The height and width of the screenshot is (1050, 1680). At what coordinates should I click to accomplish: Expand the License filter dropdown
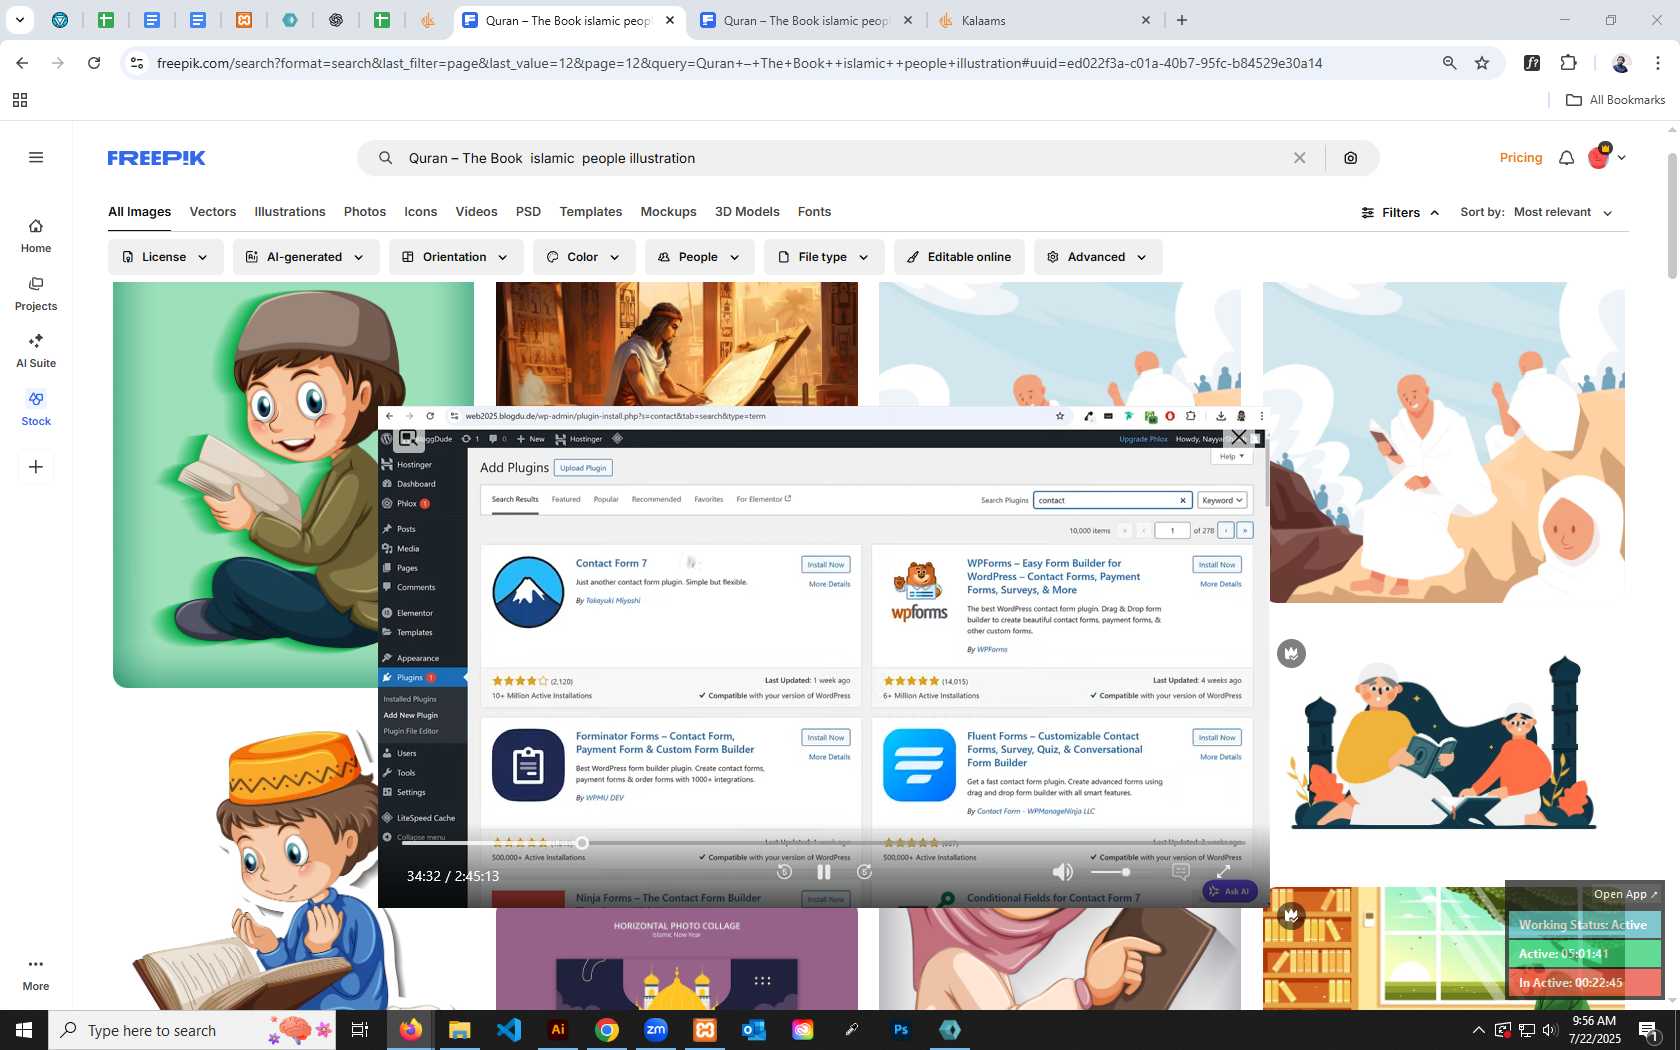(x=165, y=257)
